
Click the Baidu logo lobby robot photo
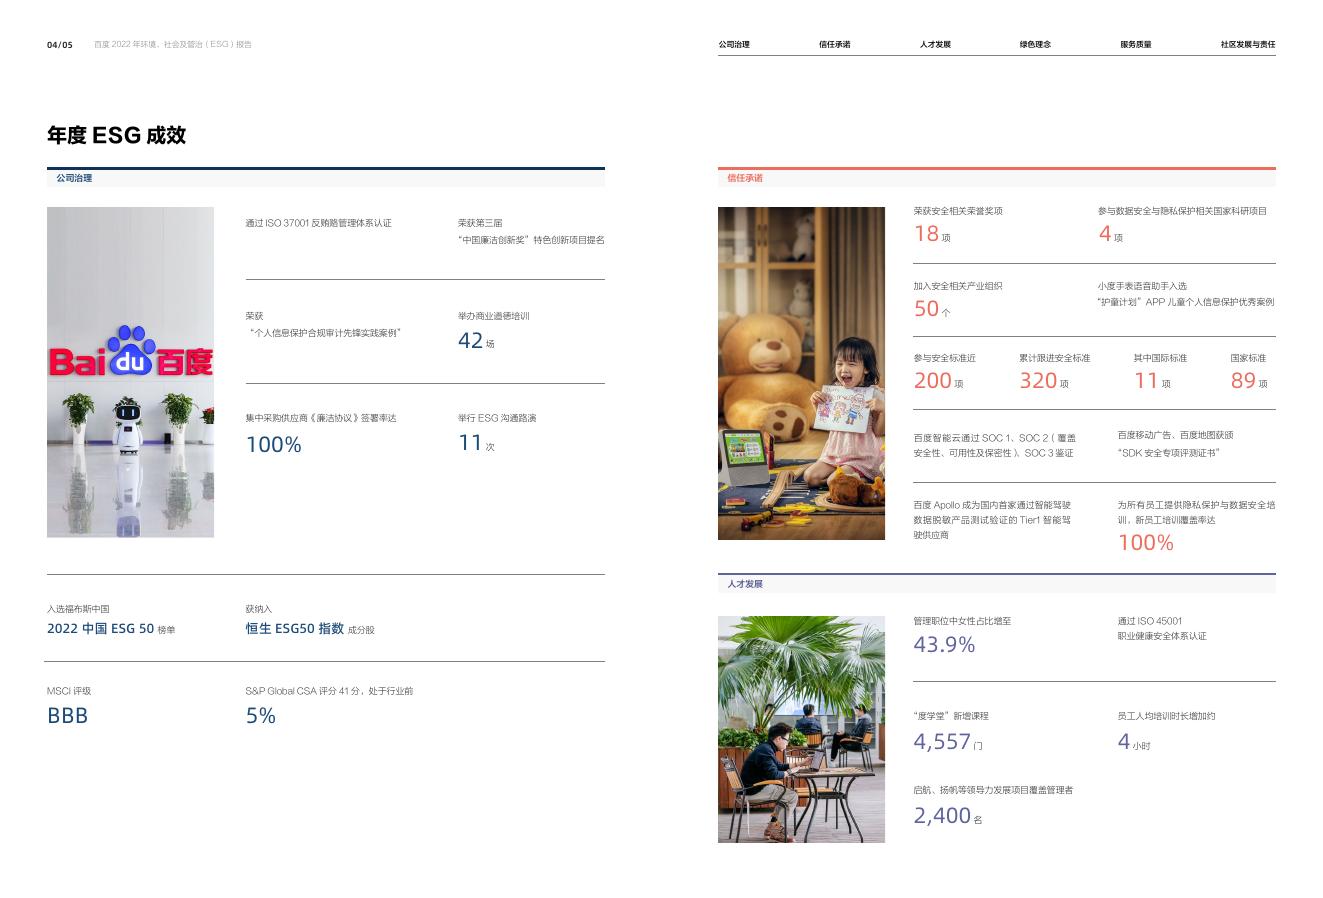coord(130,372)
